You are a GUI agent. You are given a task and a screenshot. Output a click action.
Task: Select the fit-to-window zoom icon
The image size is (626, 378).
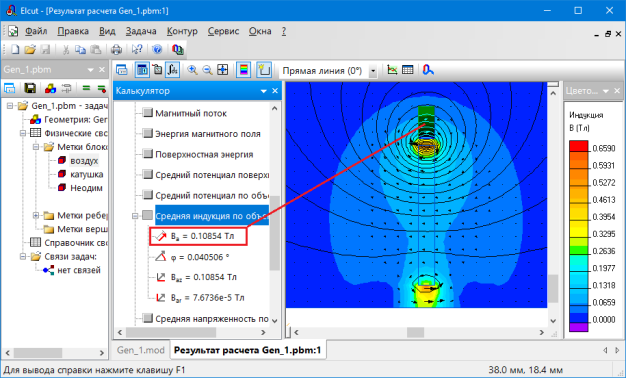[222, 70]
